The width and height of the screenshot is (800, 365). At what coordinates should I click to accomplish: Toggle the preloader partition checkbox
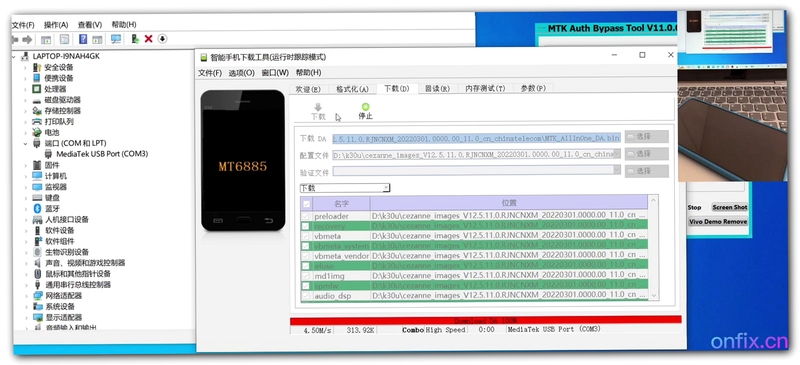coord(306,216)
